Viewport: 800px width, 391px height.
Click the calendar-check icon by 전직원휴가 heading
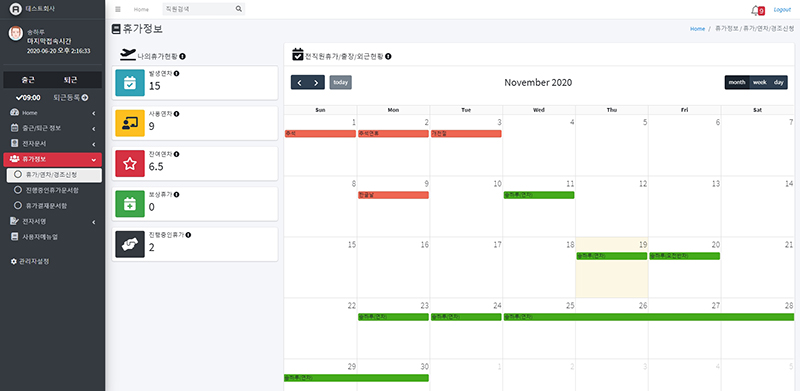tap(297, 55)
